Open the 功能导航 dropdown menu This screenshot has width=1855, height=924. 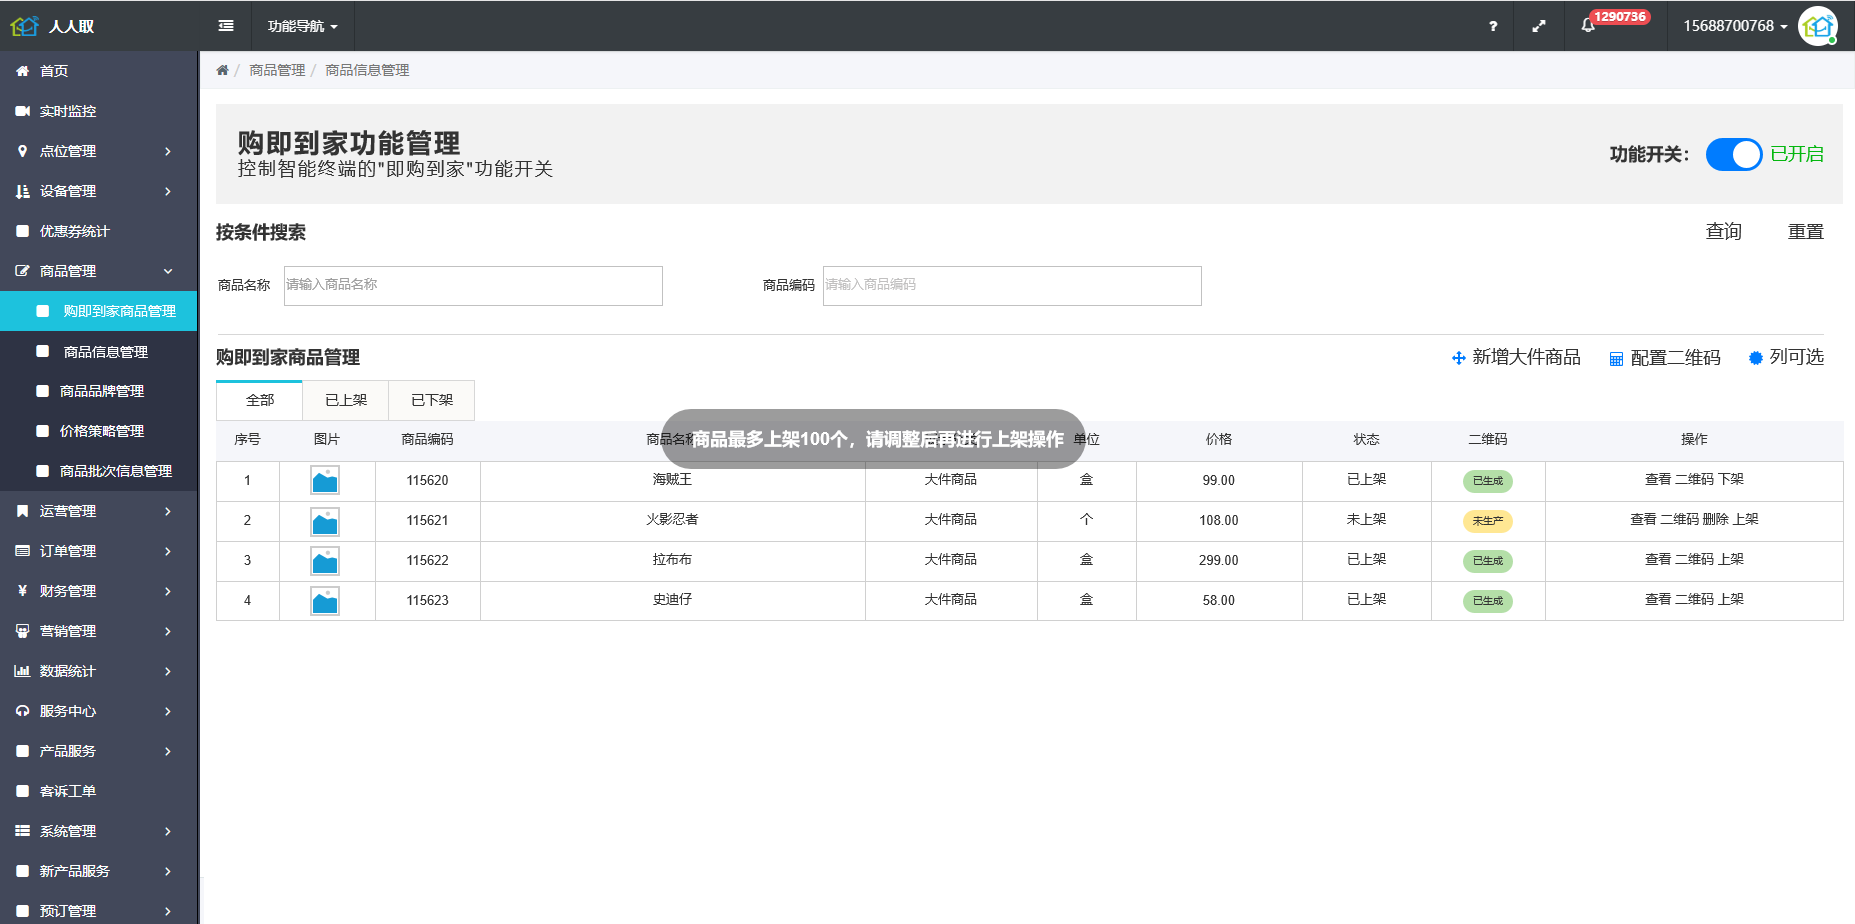pos(302,26)
